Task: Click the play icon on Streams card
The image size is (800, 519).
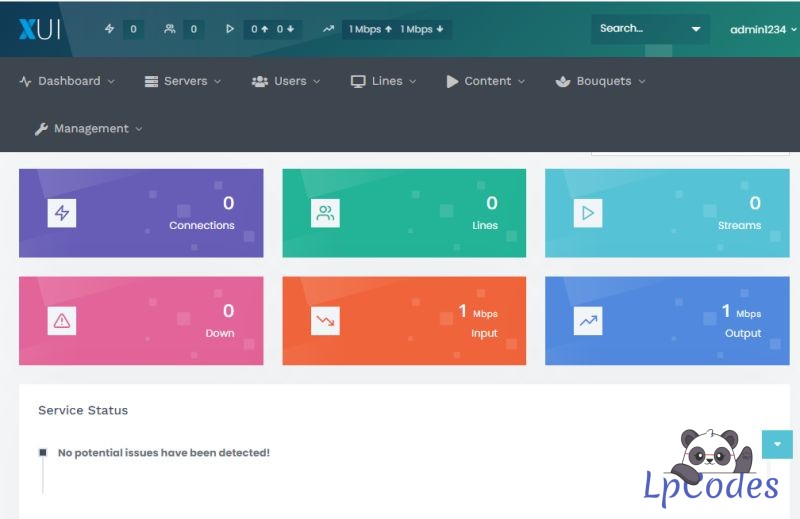Action: 588,213
